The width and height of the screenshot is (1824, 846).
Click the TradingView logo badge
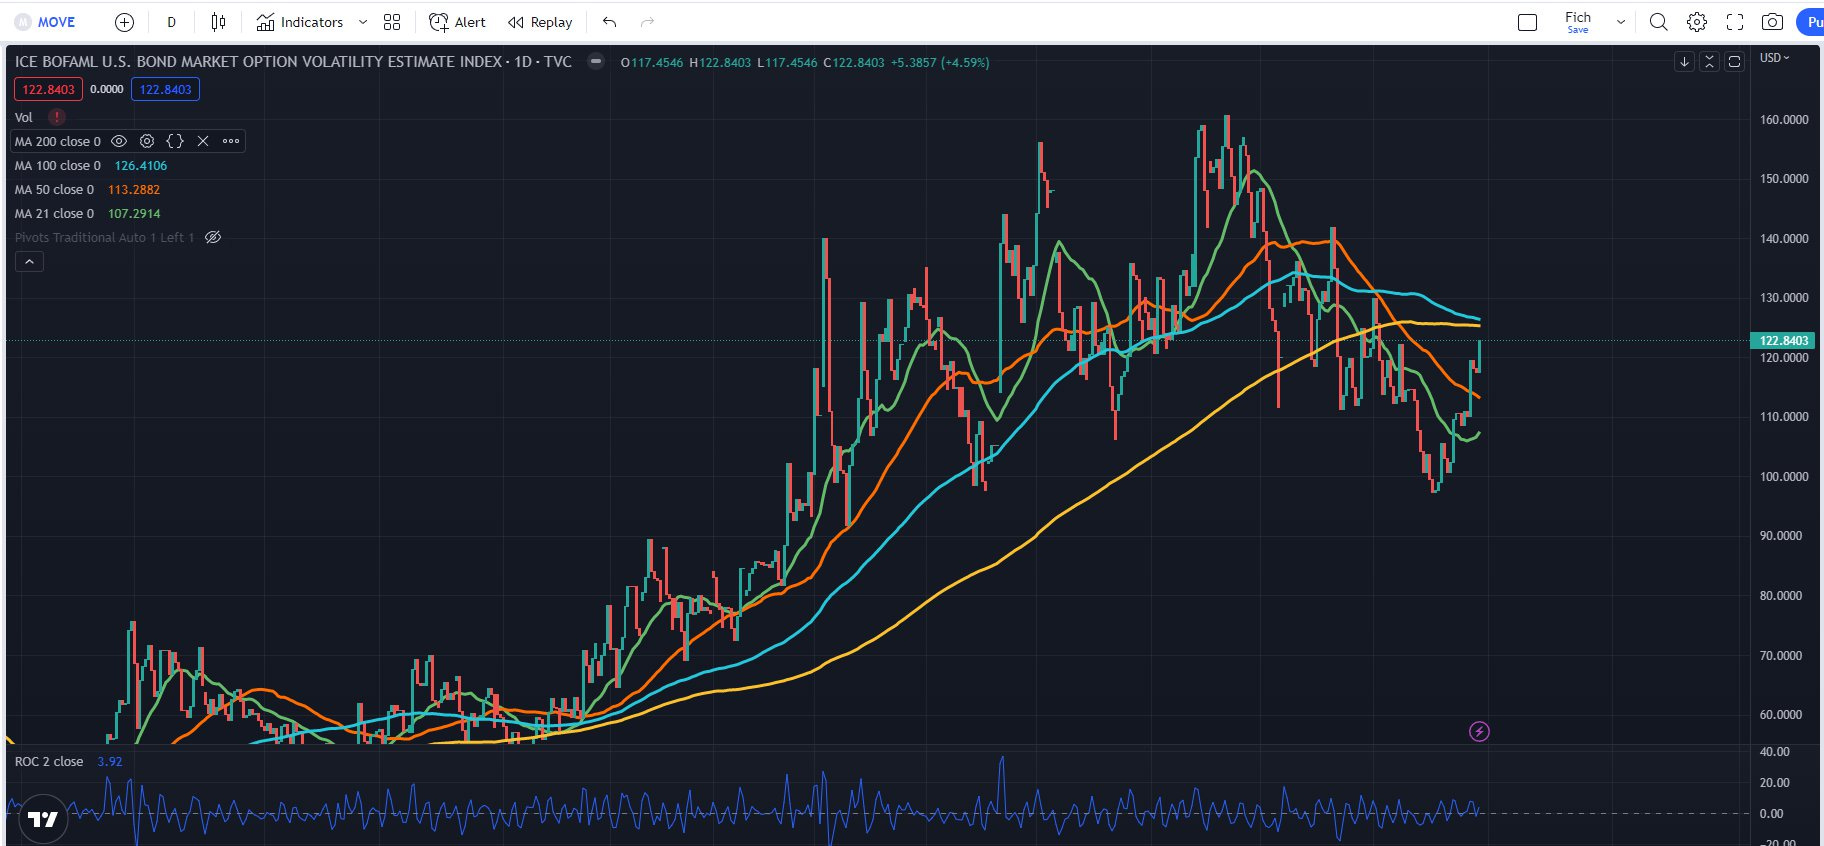click(43, 820)
